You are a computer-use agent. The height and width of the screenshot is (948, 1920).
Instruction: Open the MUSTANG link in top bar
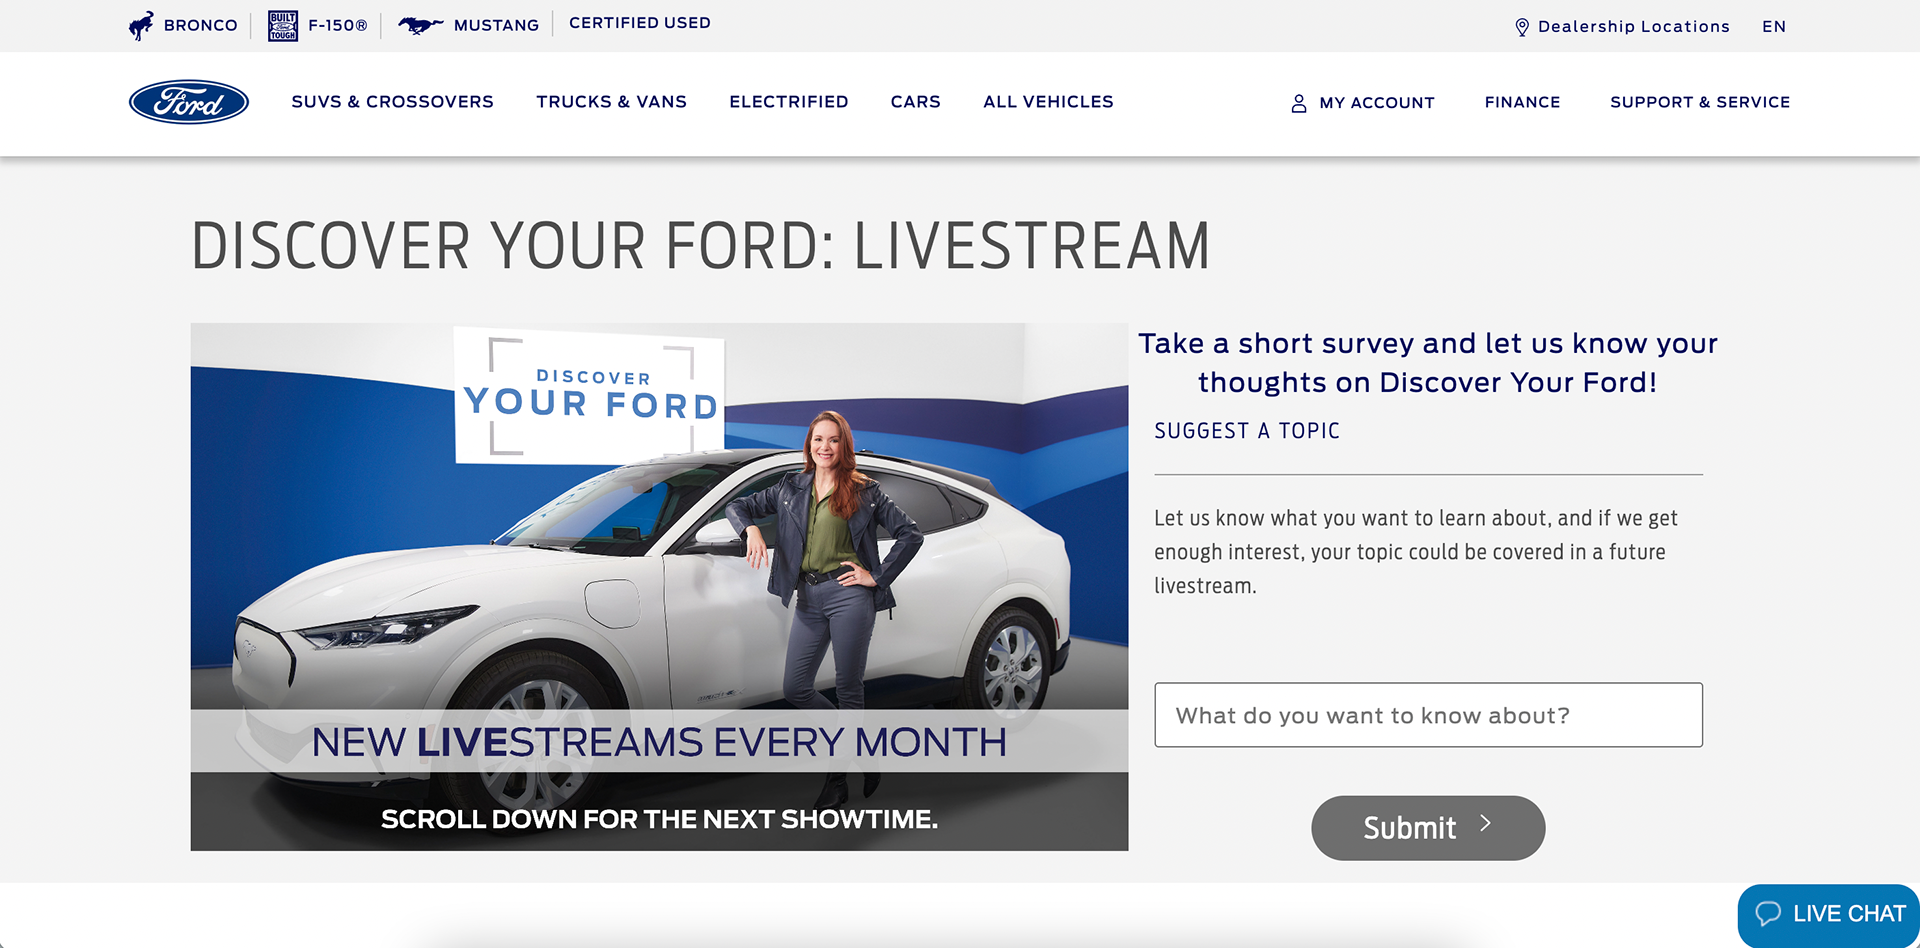pyautogui.click(x=496, y=25)
